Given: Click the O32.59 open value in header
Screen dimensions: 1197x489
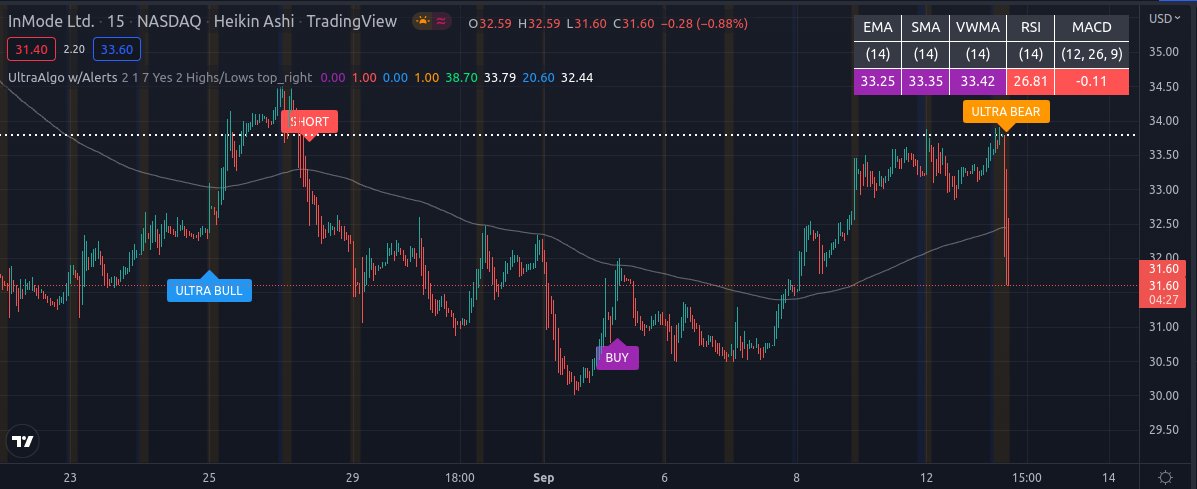Looking at the screenshot, I should [490, 23].
